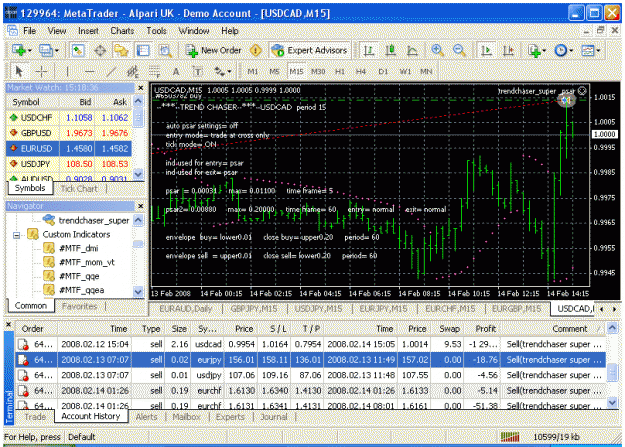This screenshot has height=447, width=625.
Task: Open the Periodicity clock icon
Action: [x=563, y=51]
